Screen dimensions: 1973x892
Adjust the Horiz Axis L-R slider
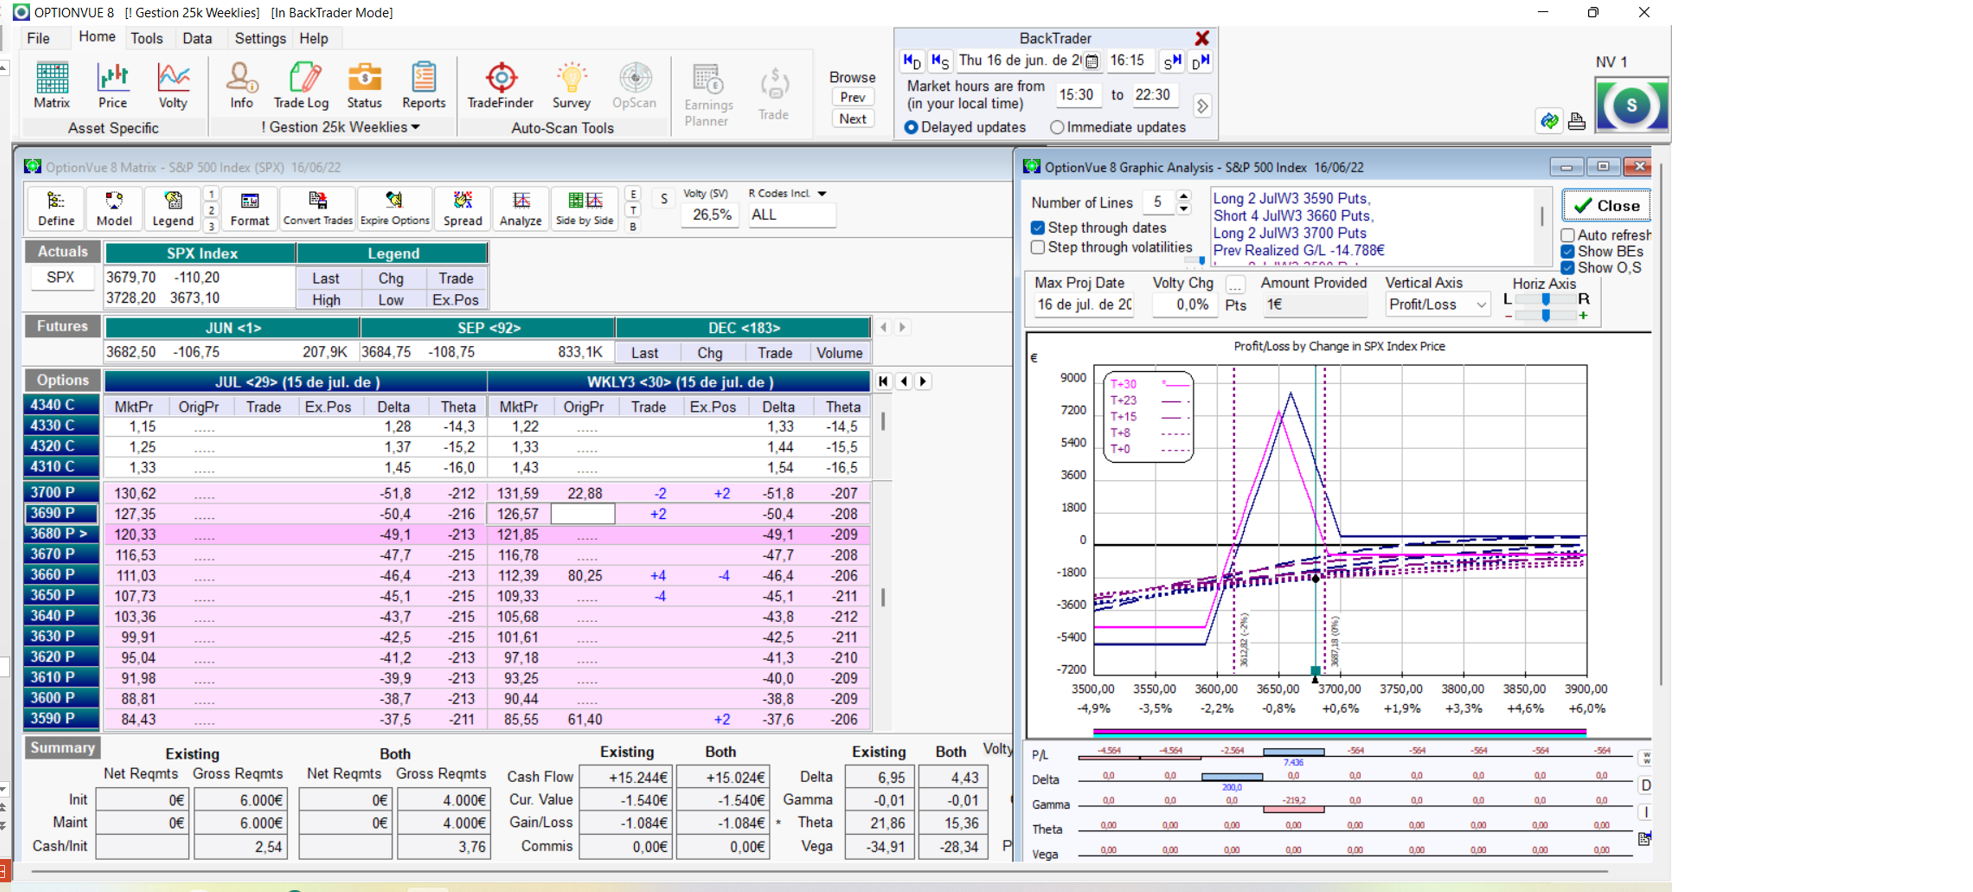pos(1546,299)
